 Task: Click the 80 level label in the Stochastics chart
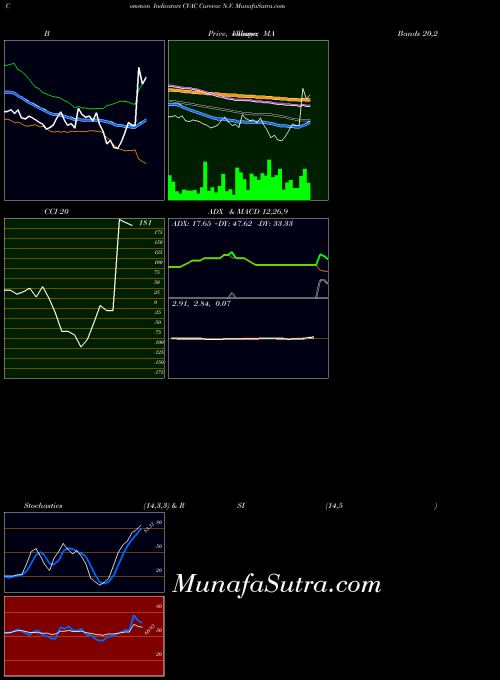click(x=159, y=523)
